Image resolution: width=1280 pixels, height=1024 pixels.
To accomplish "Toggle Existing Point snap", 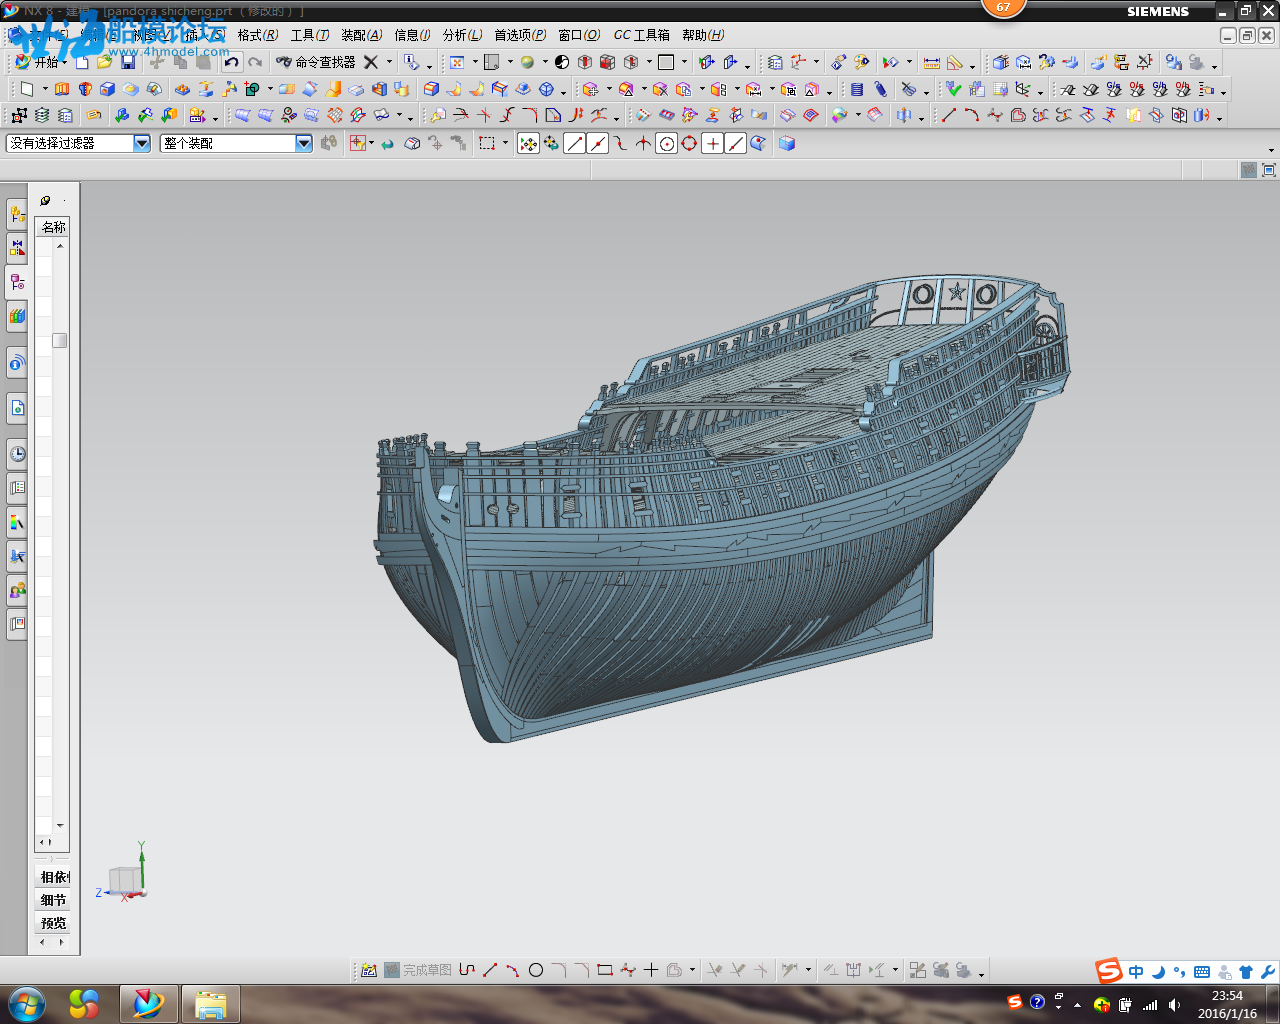I will (x=712, y=143).
